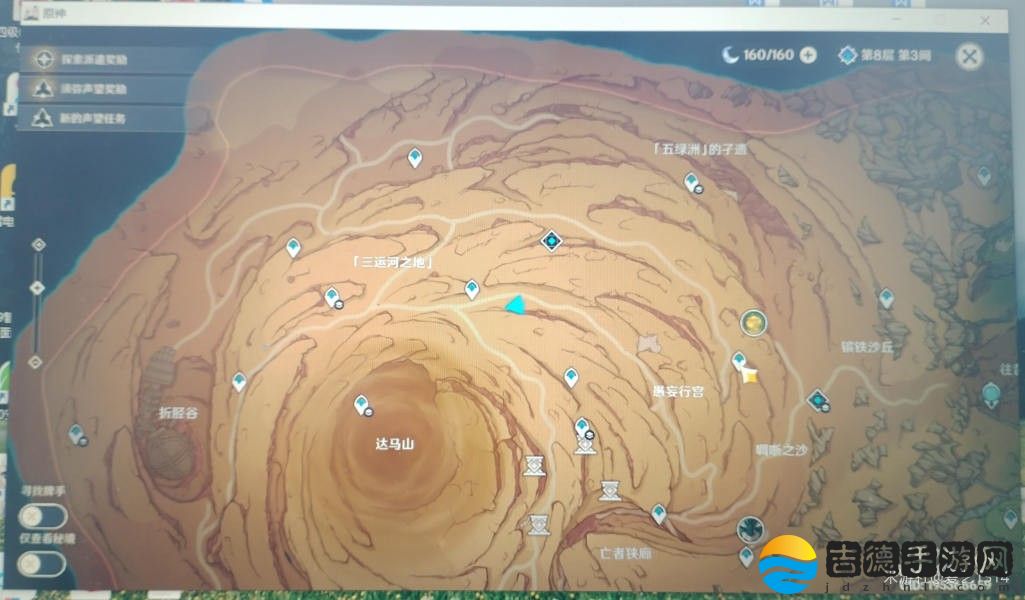Click the waypoint left of 「三运河之地」

pos(293,246)
